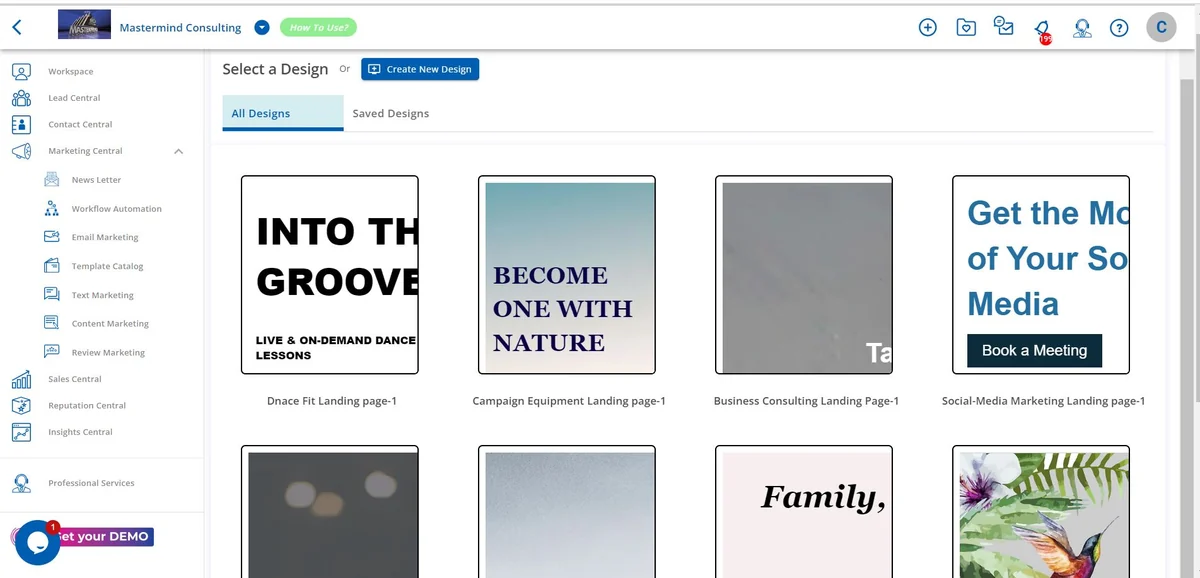The height and width of the screenshot is (578, 1200).
Task: Switch to the All Designs tab
Action: [283, 113]
